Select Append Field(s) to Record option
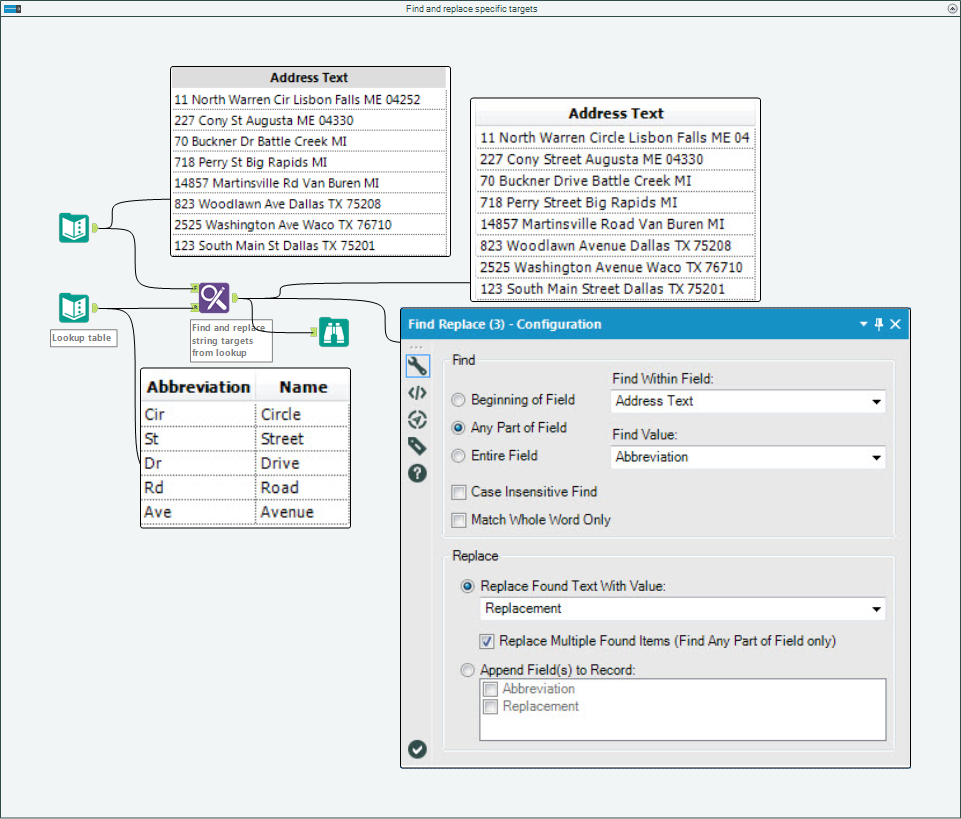This screenshot has height=819, width=961. point(468,670)
